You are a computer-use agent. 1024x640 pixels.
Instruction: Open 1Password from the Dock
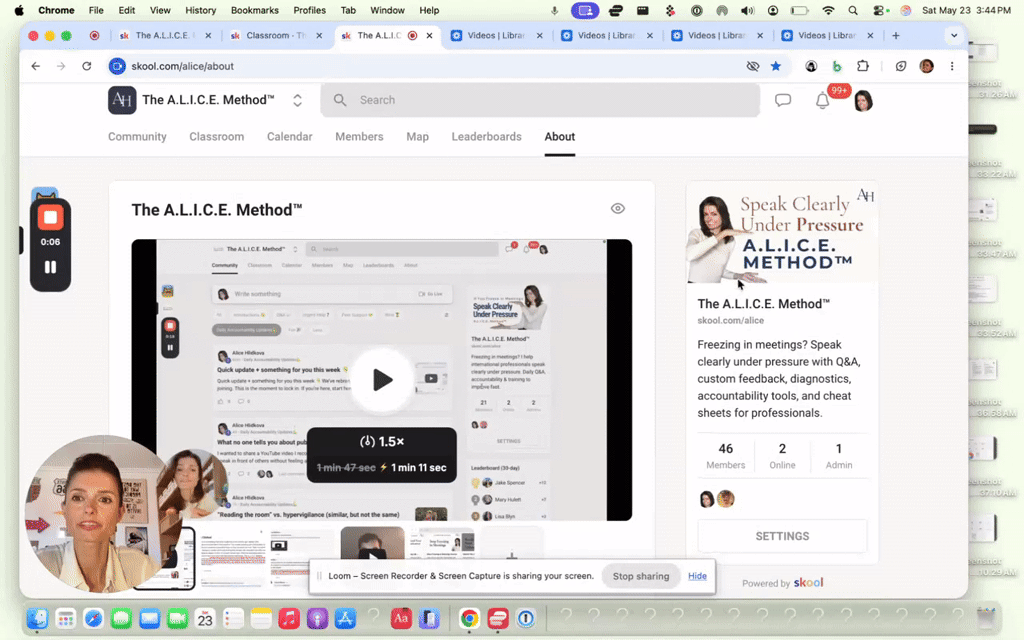click(526, 618)
